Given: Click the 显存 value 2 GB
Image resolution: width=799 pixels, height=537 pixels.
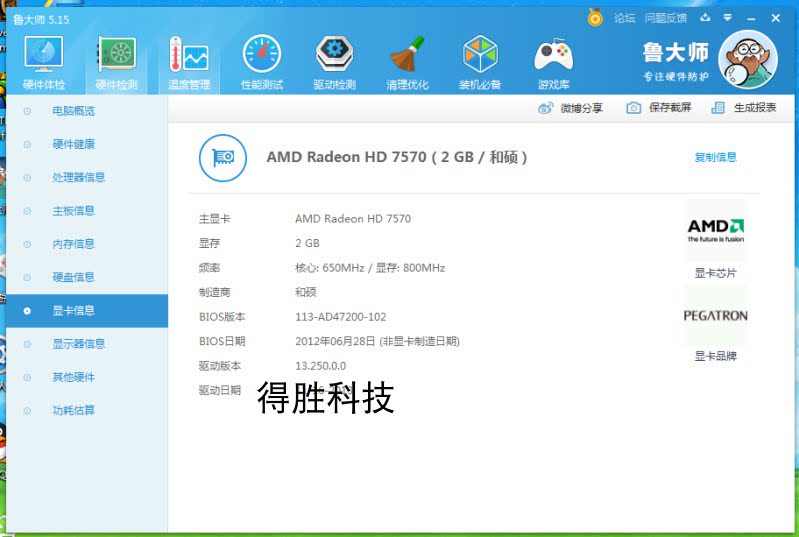Looking at the screenshot, I should [307, 244].
